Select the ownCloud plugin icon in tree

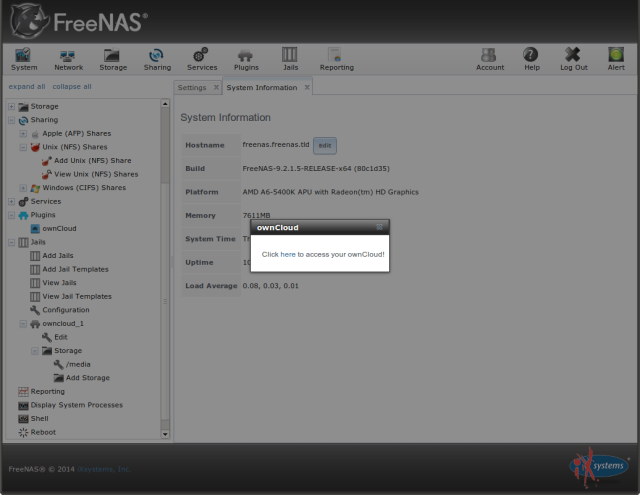36,229
